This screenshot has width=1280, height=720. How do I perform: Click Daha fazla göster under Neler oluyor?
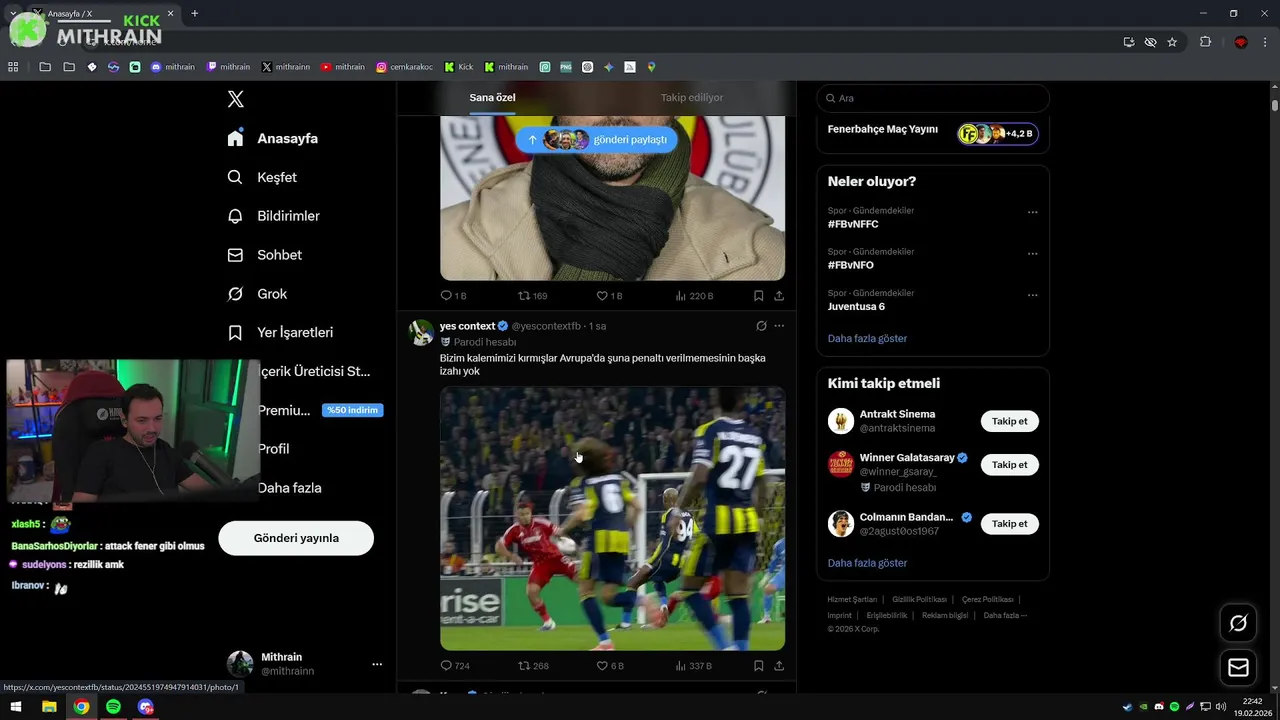tap(867, 339)
